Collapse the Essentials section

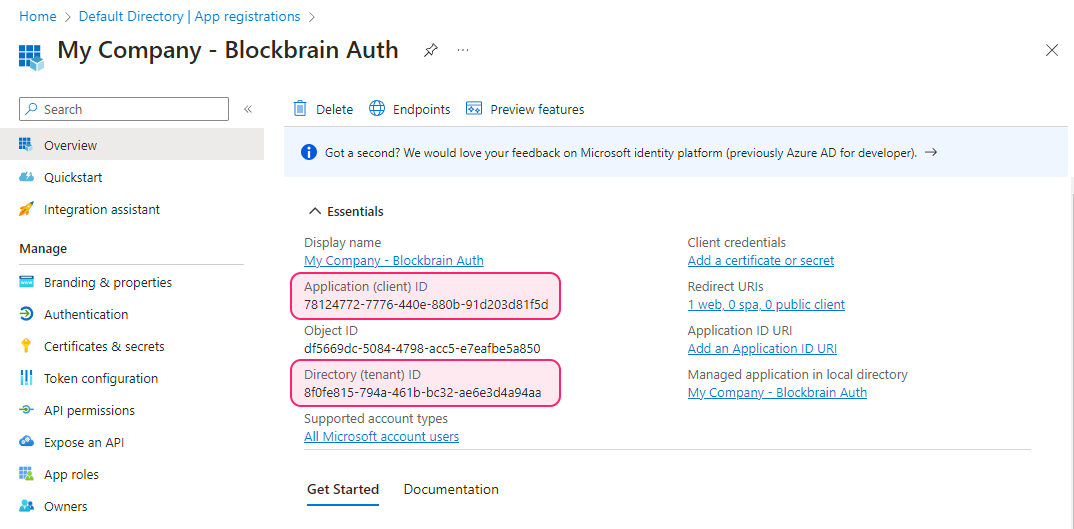click(x=345, y=211)
